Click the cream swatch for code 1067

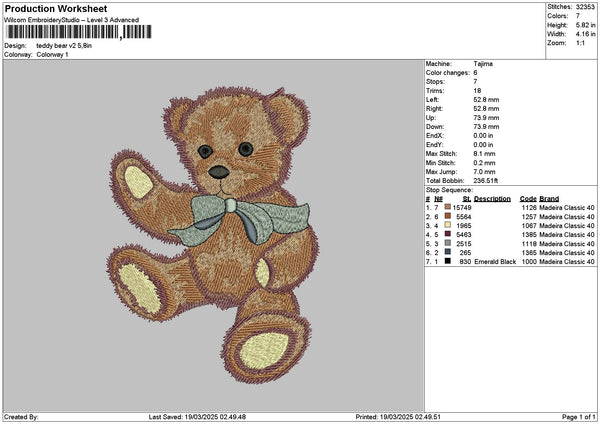tap(447, 225)
